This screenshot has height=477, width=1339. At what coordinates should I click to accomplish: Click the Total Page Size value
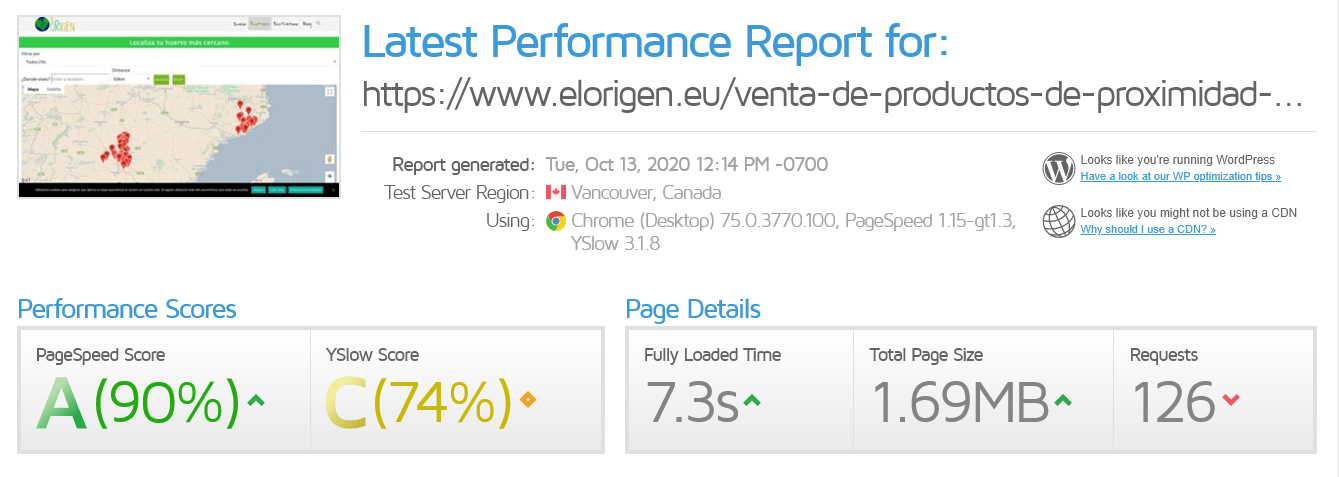960,402
